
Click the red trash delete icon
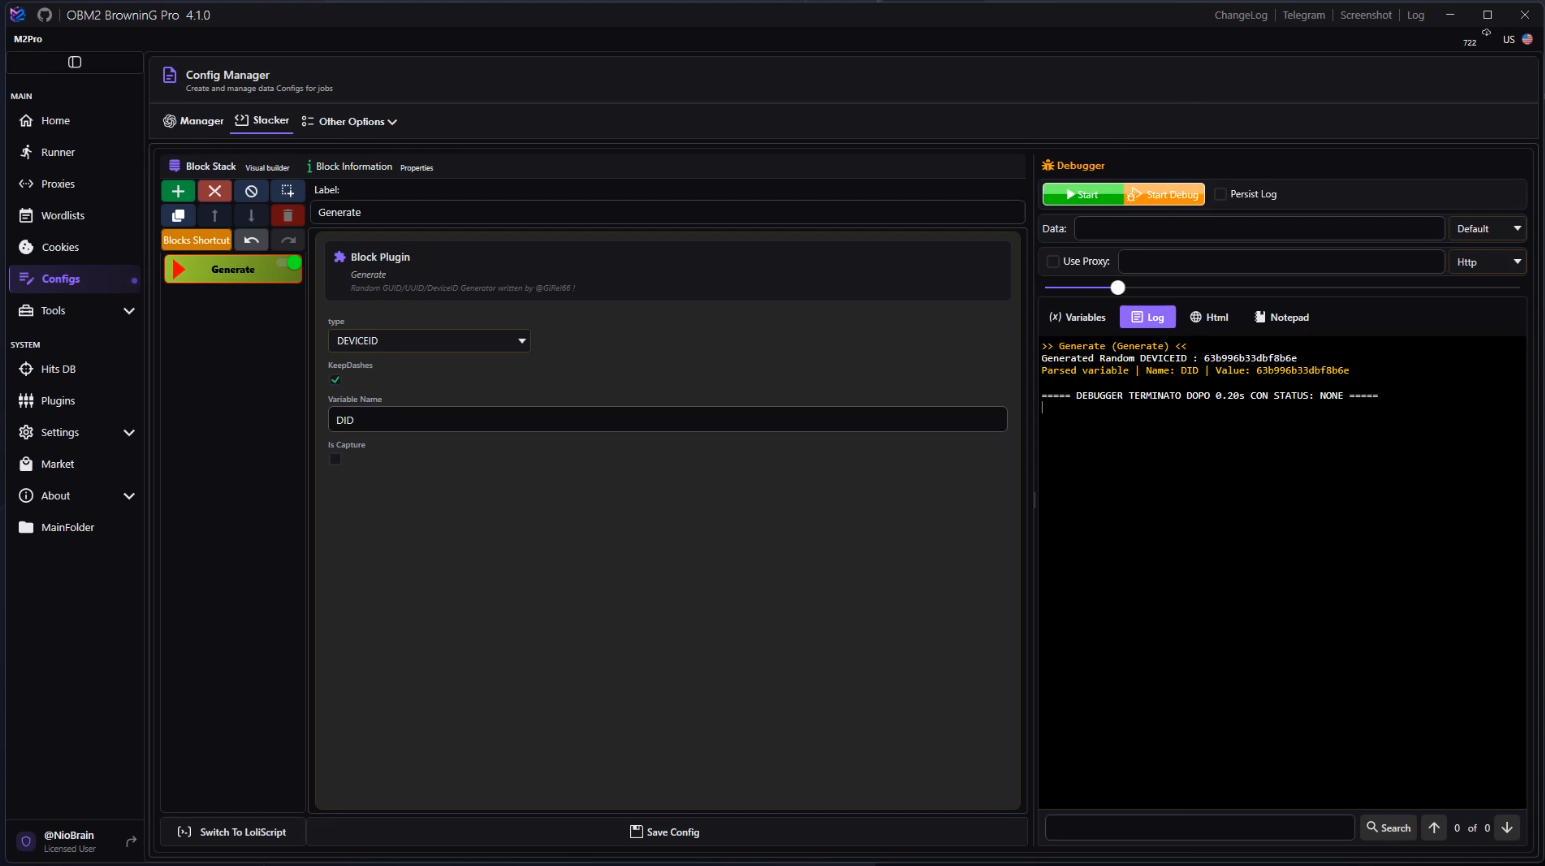(288, 215)
